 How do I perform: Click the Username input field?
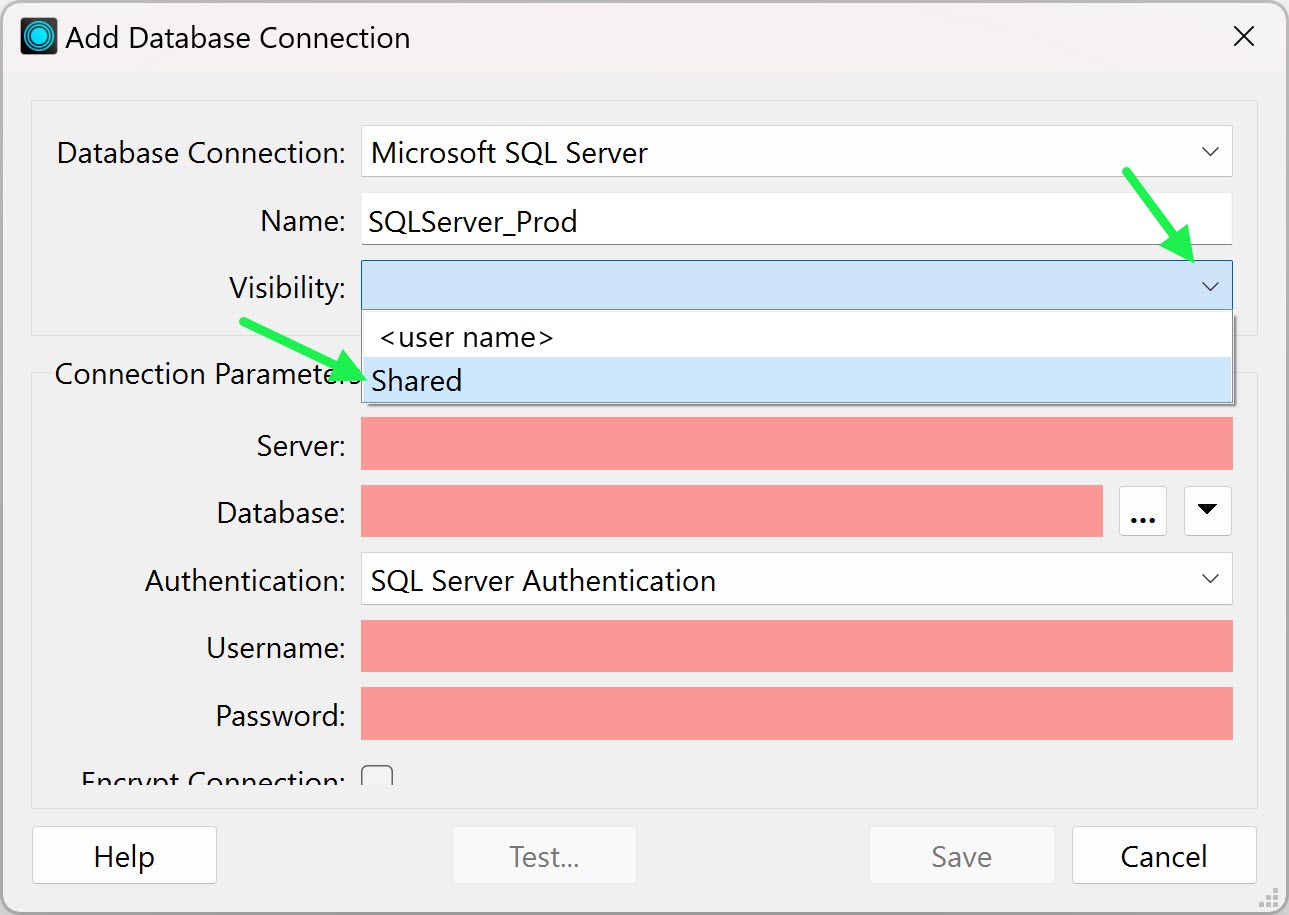[796, 646]
